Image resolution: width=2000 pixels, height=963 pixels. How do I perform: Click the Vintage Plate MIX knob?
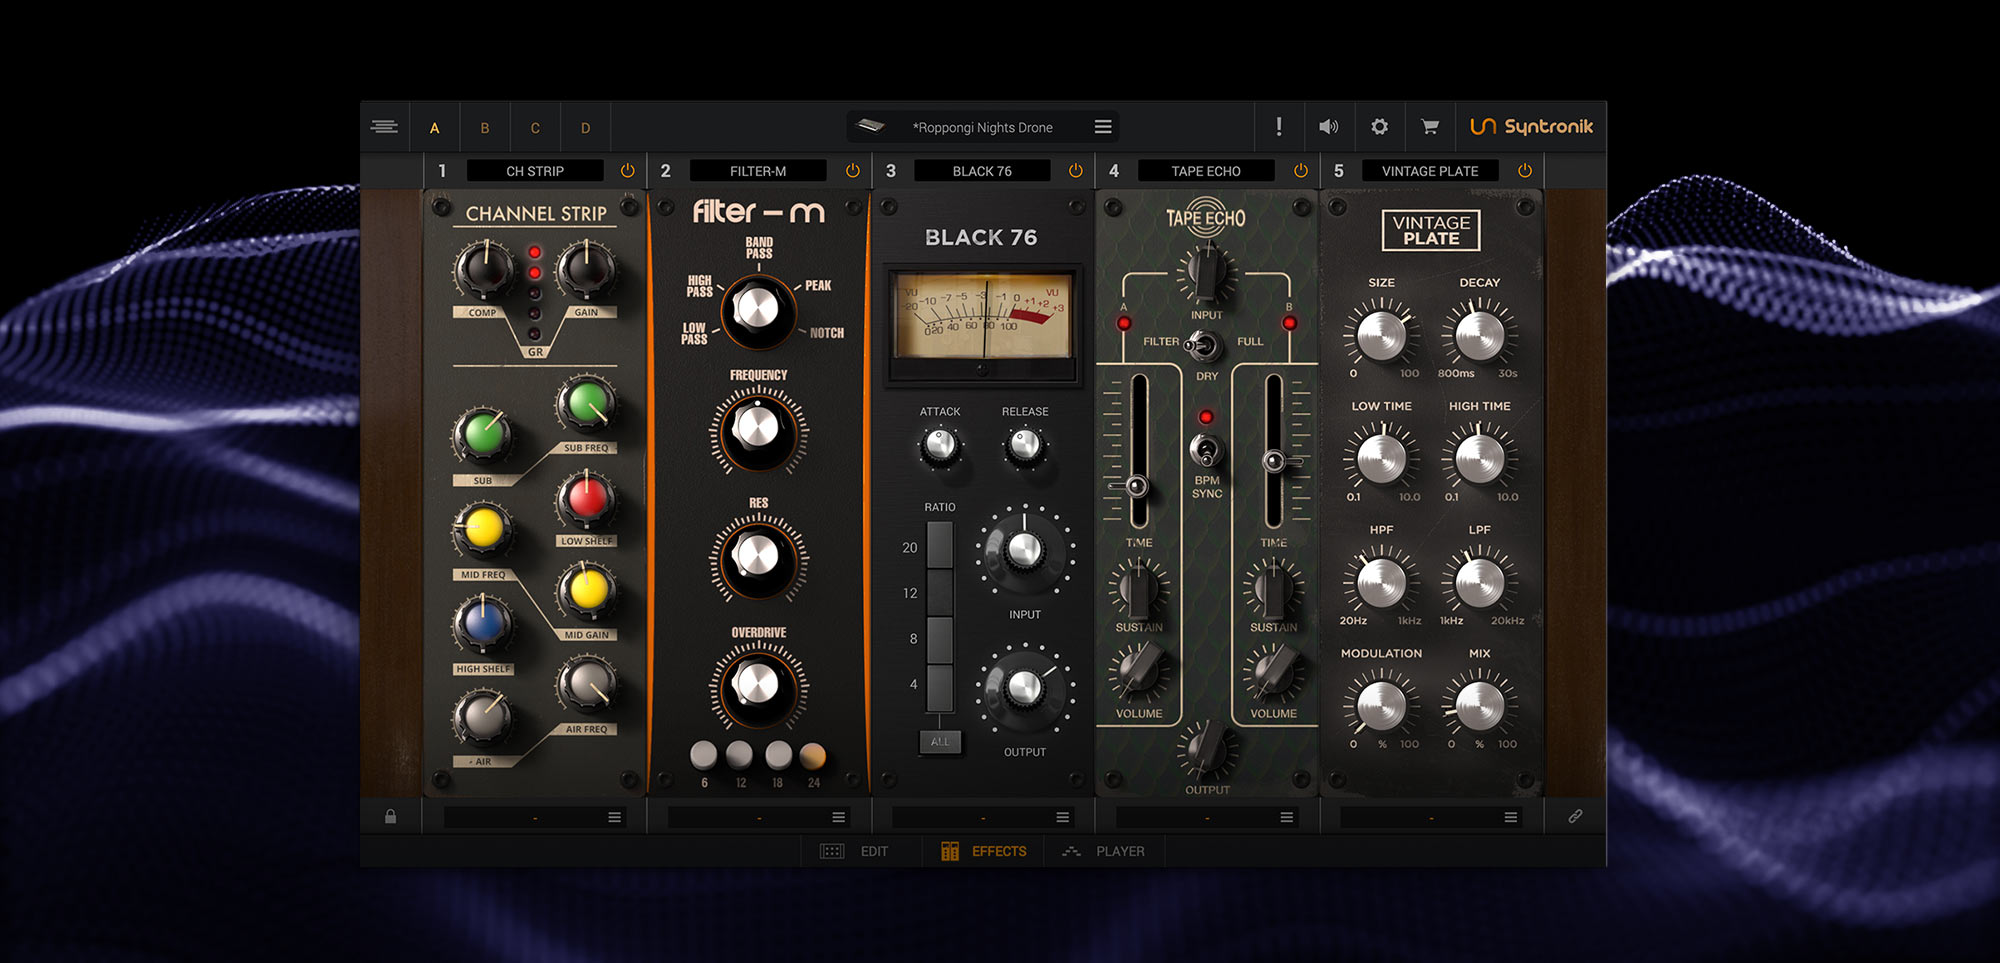pos(1479,705)
